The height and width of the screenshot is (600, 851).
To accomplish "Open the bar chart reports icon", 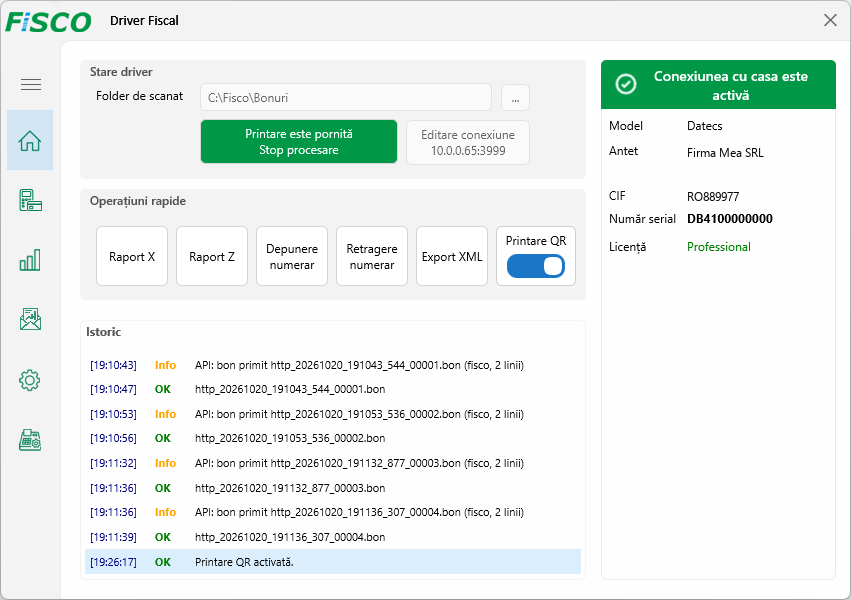I will 30,260.
